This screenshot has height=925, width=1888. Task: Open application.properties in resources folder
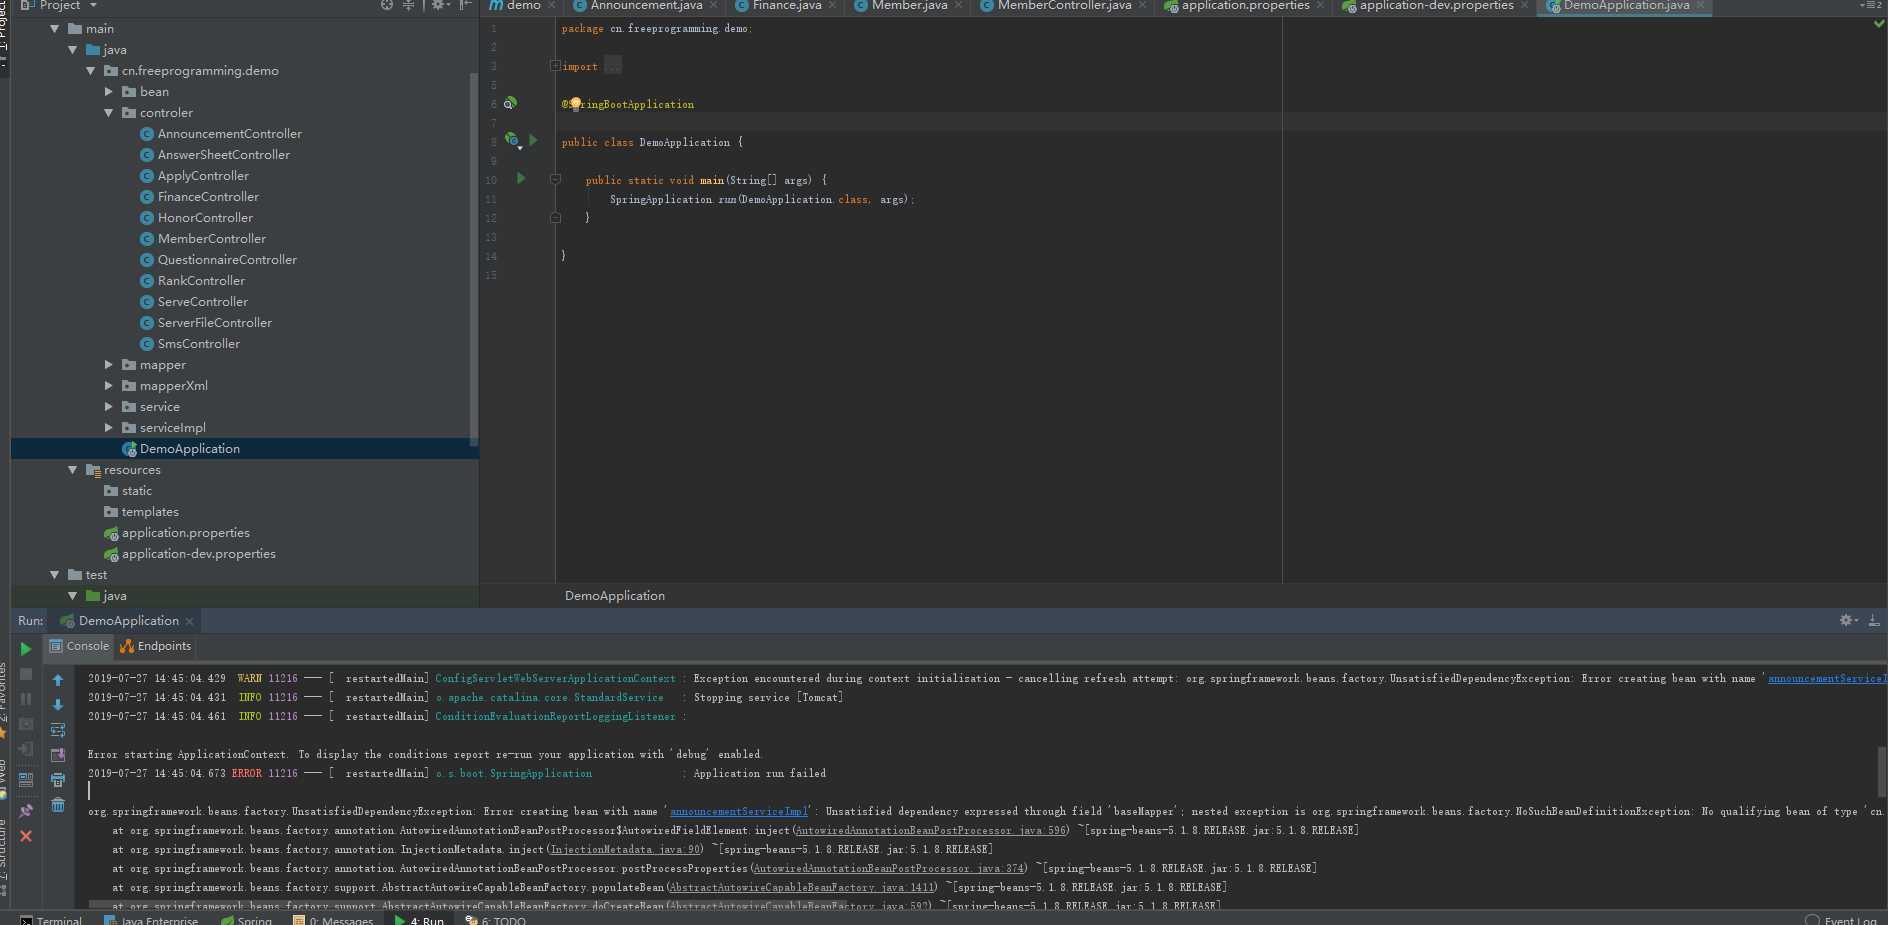coord(185,533)
